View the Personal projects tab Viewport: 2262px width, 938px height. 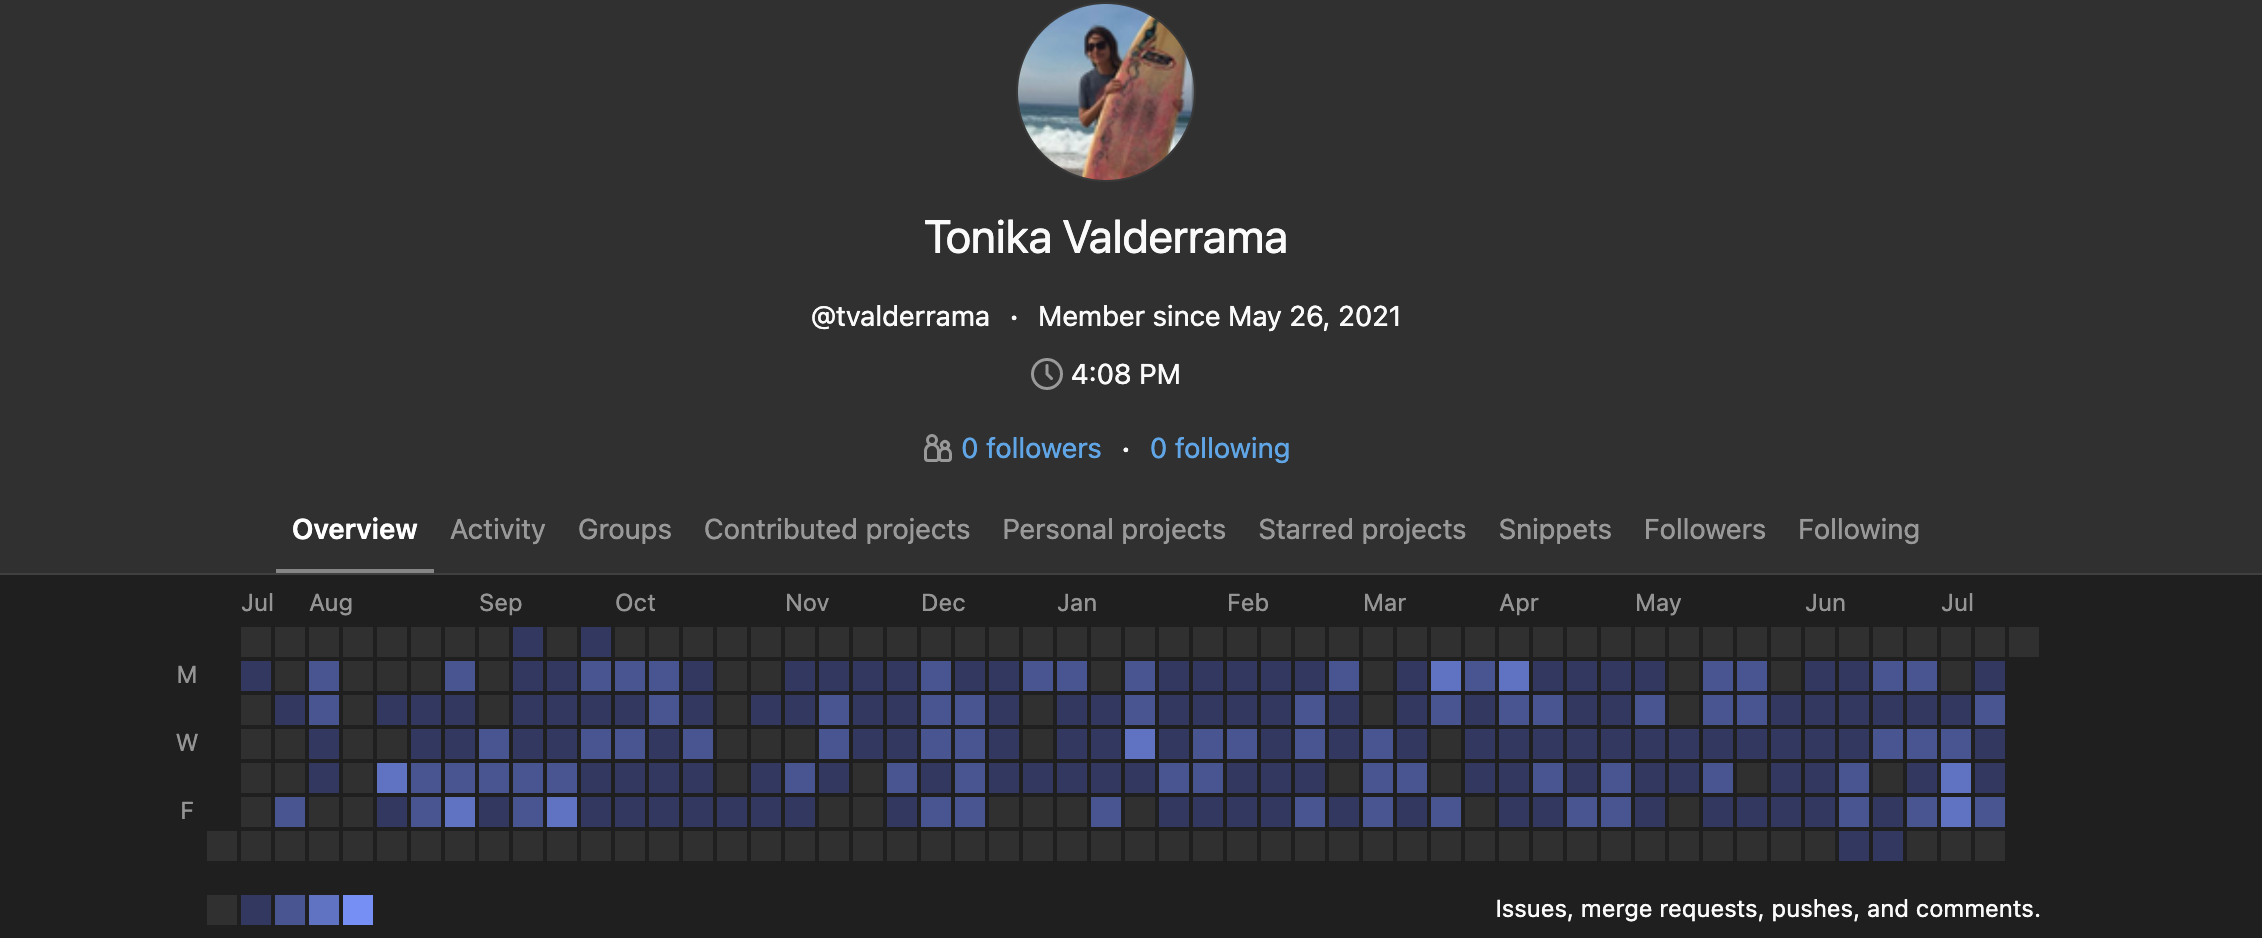pyautogui.click(x=1113, y=529)
